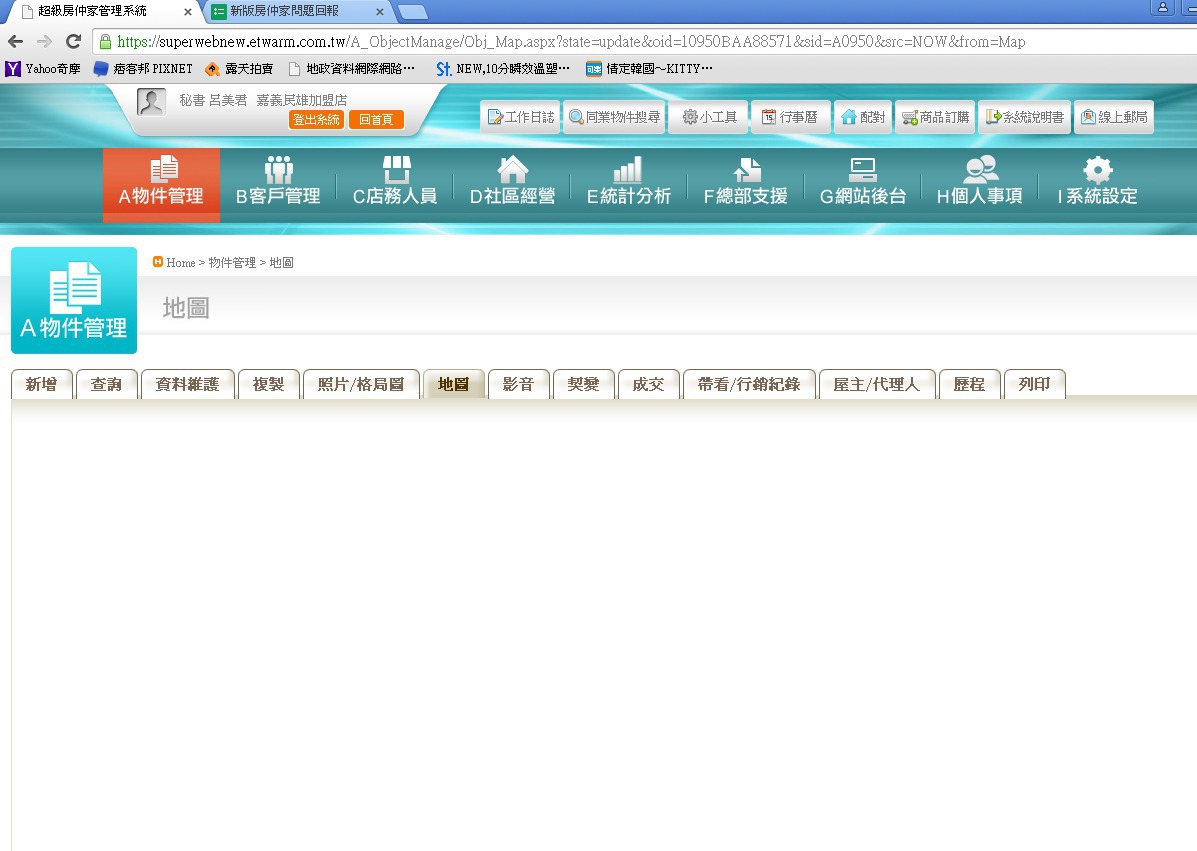Open 地政資料網際網路 bookmark
Screen dimensions: 1197x851
click(351, 69)
